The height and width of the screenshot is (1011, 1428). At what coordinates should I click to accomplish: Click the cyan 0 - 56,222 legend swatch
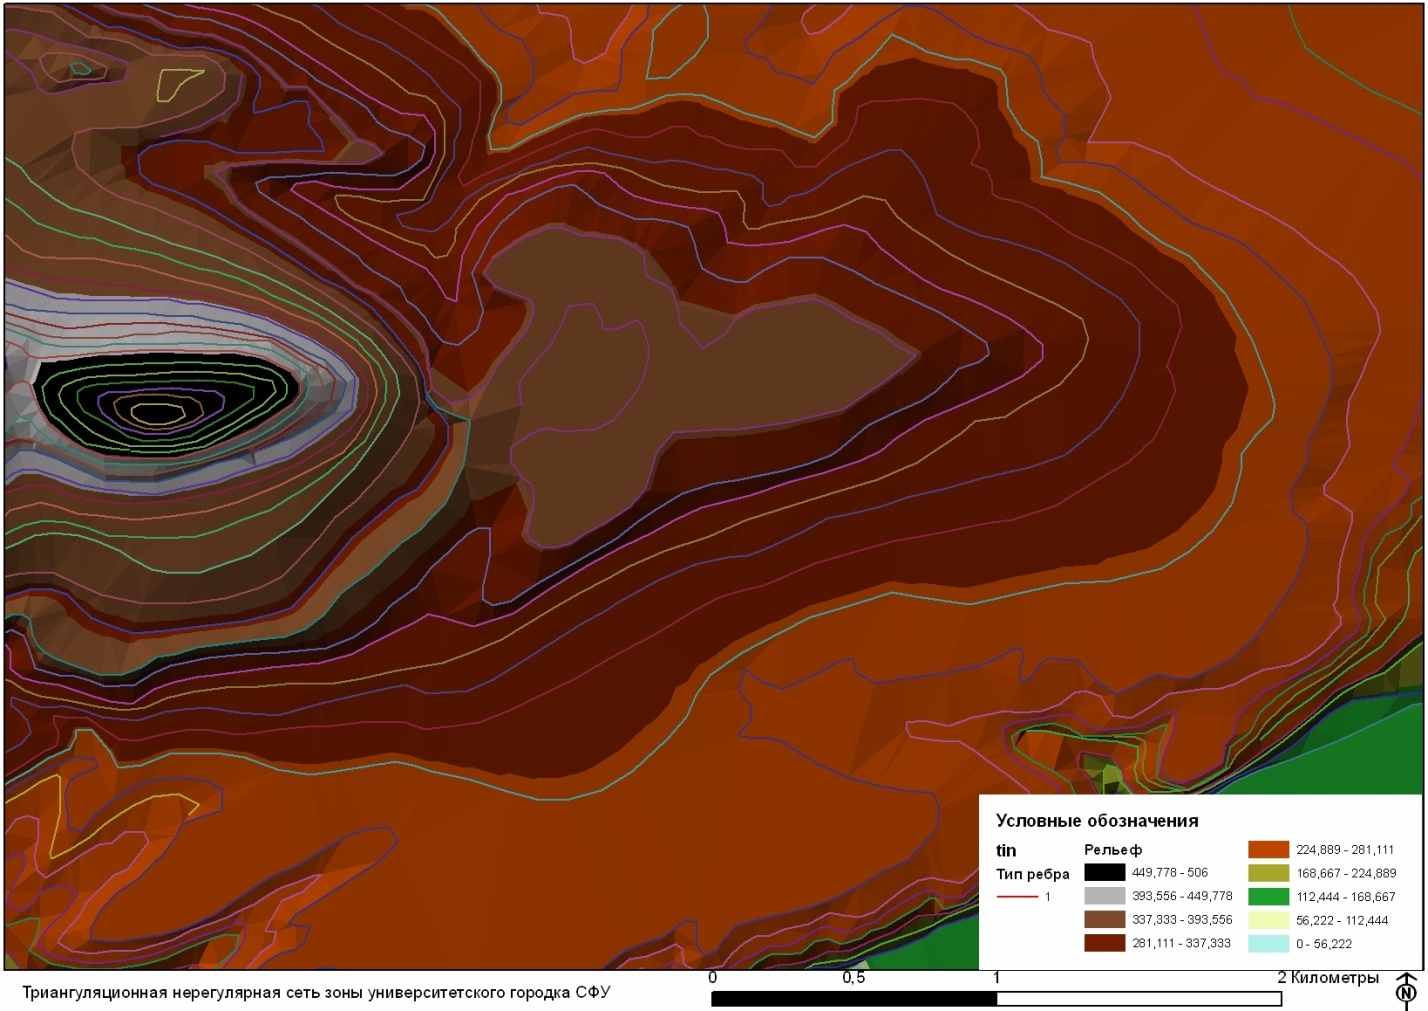(x=1268, y=943)
